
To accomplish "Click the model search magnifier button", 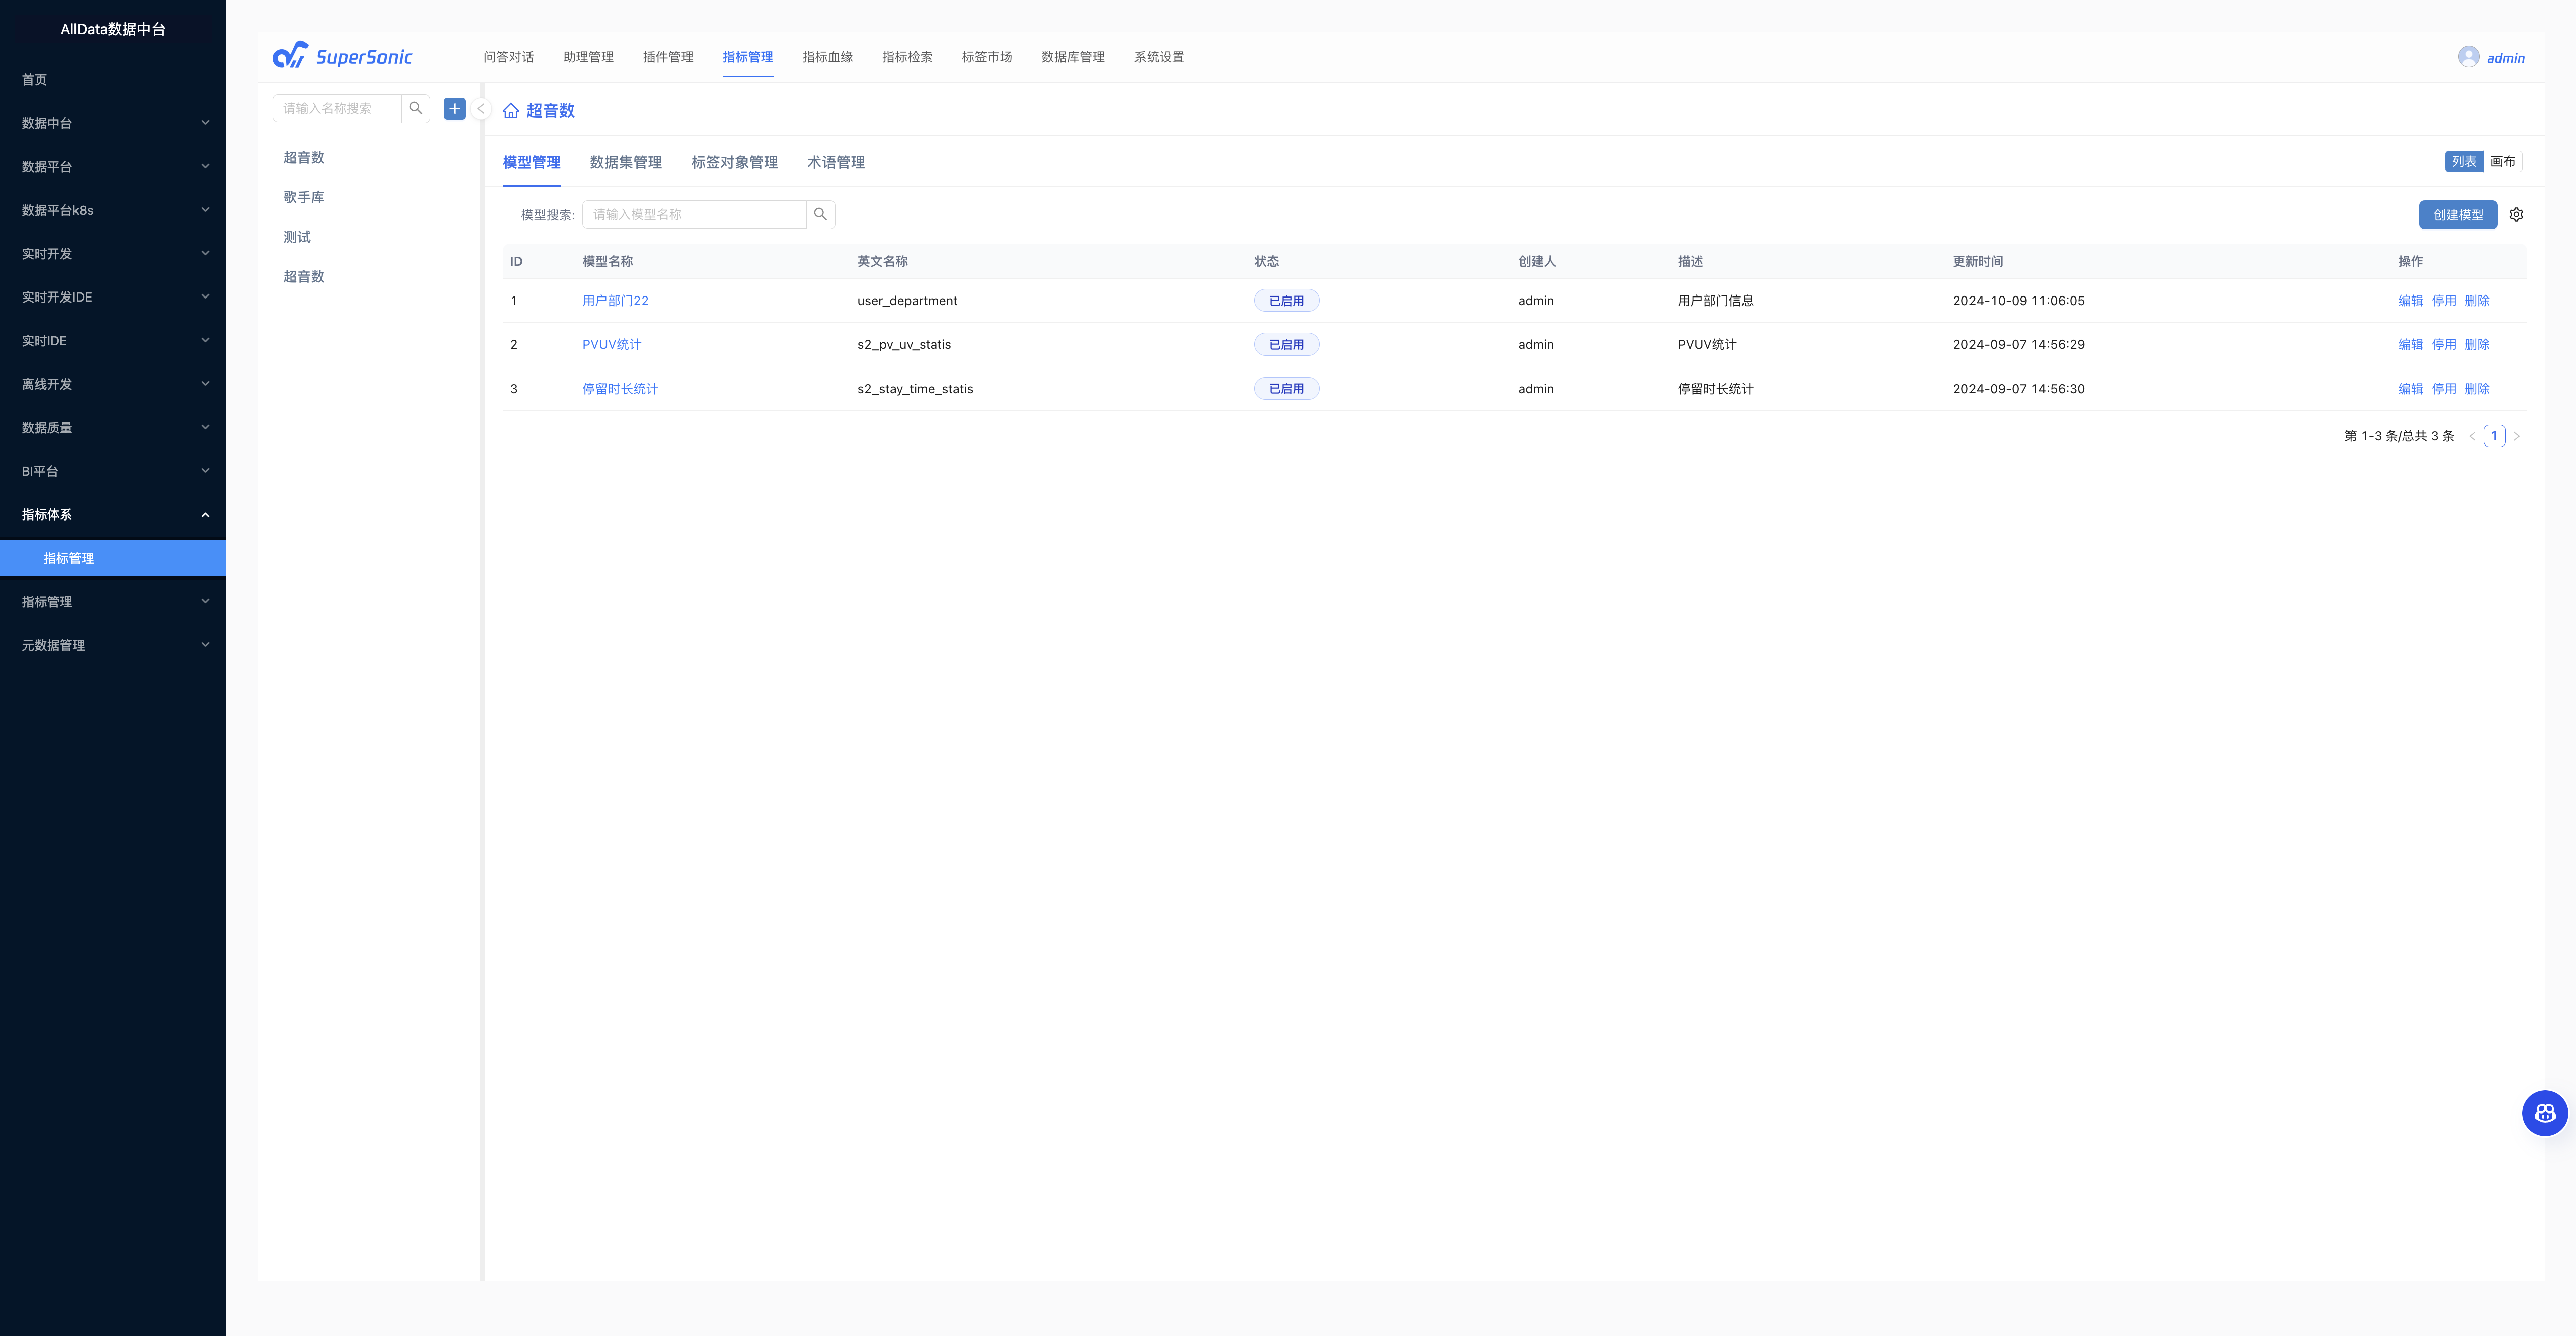I will coord(821,214).
